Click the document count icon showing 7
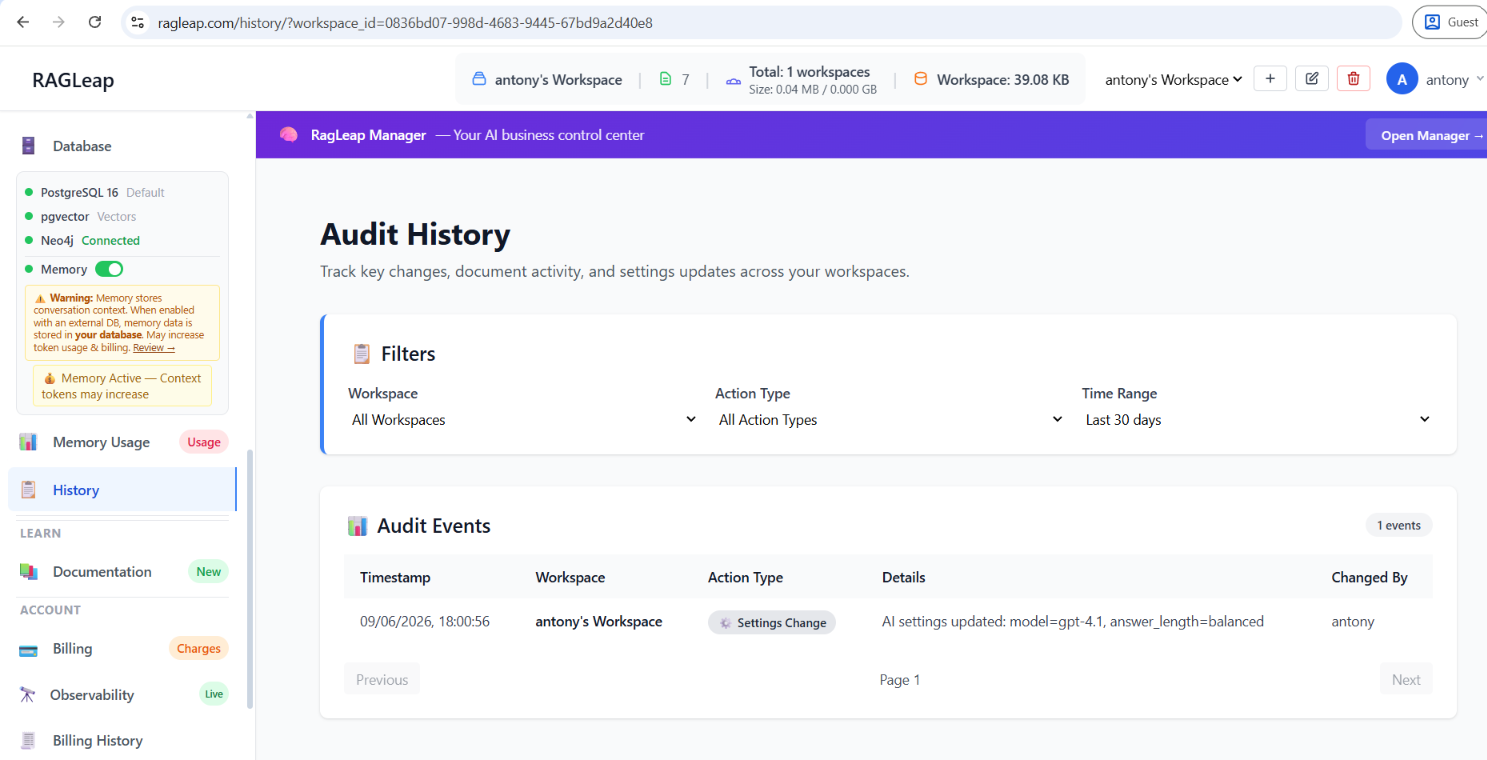This screenshot has height=760, width=1487. 666,79
